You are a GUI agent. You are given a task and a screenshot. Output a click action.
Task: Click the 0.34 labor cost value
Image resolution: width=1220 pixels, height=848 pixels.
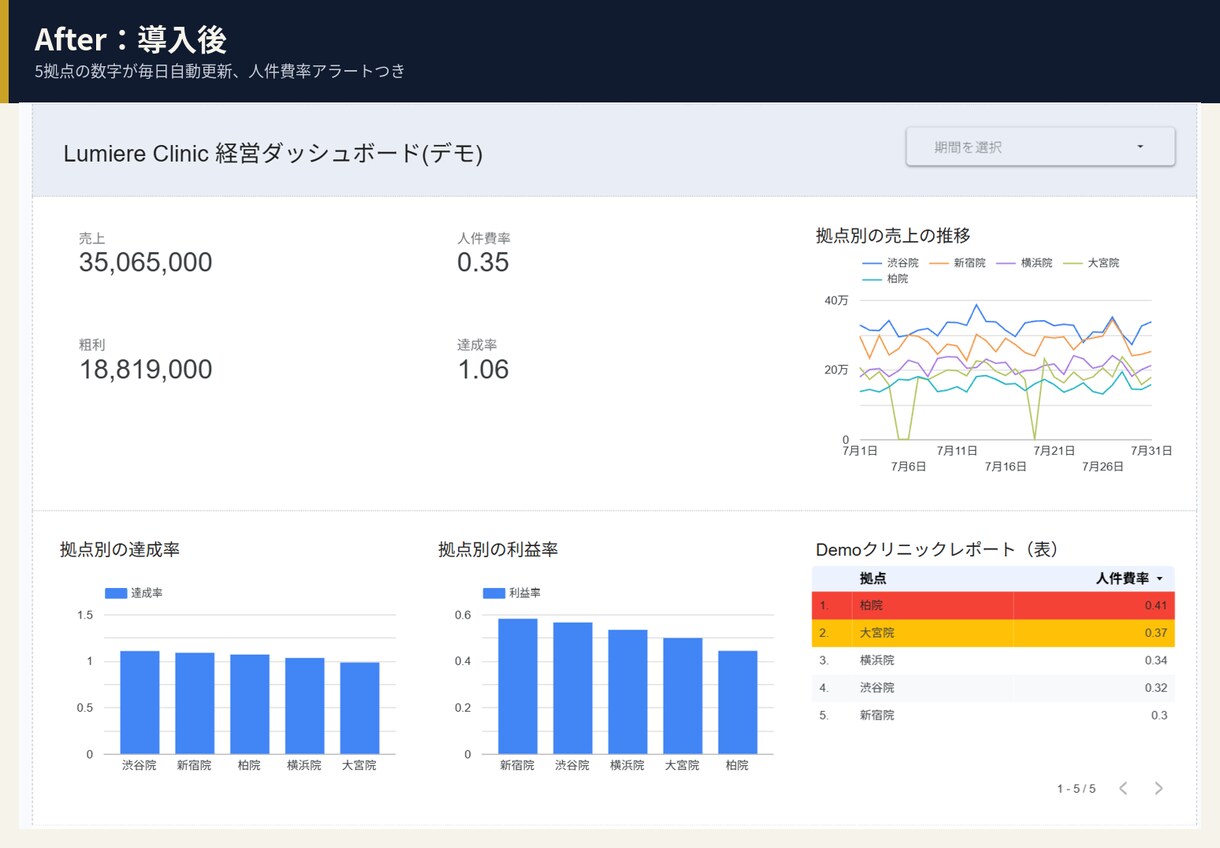pyautogui.click(x=1156, y=660)
